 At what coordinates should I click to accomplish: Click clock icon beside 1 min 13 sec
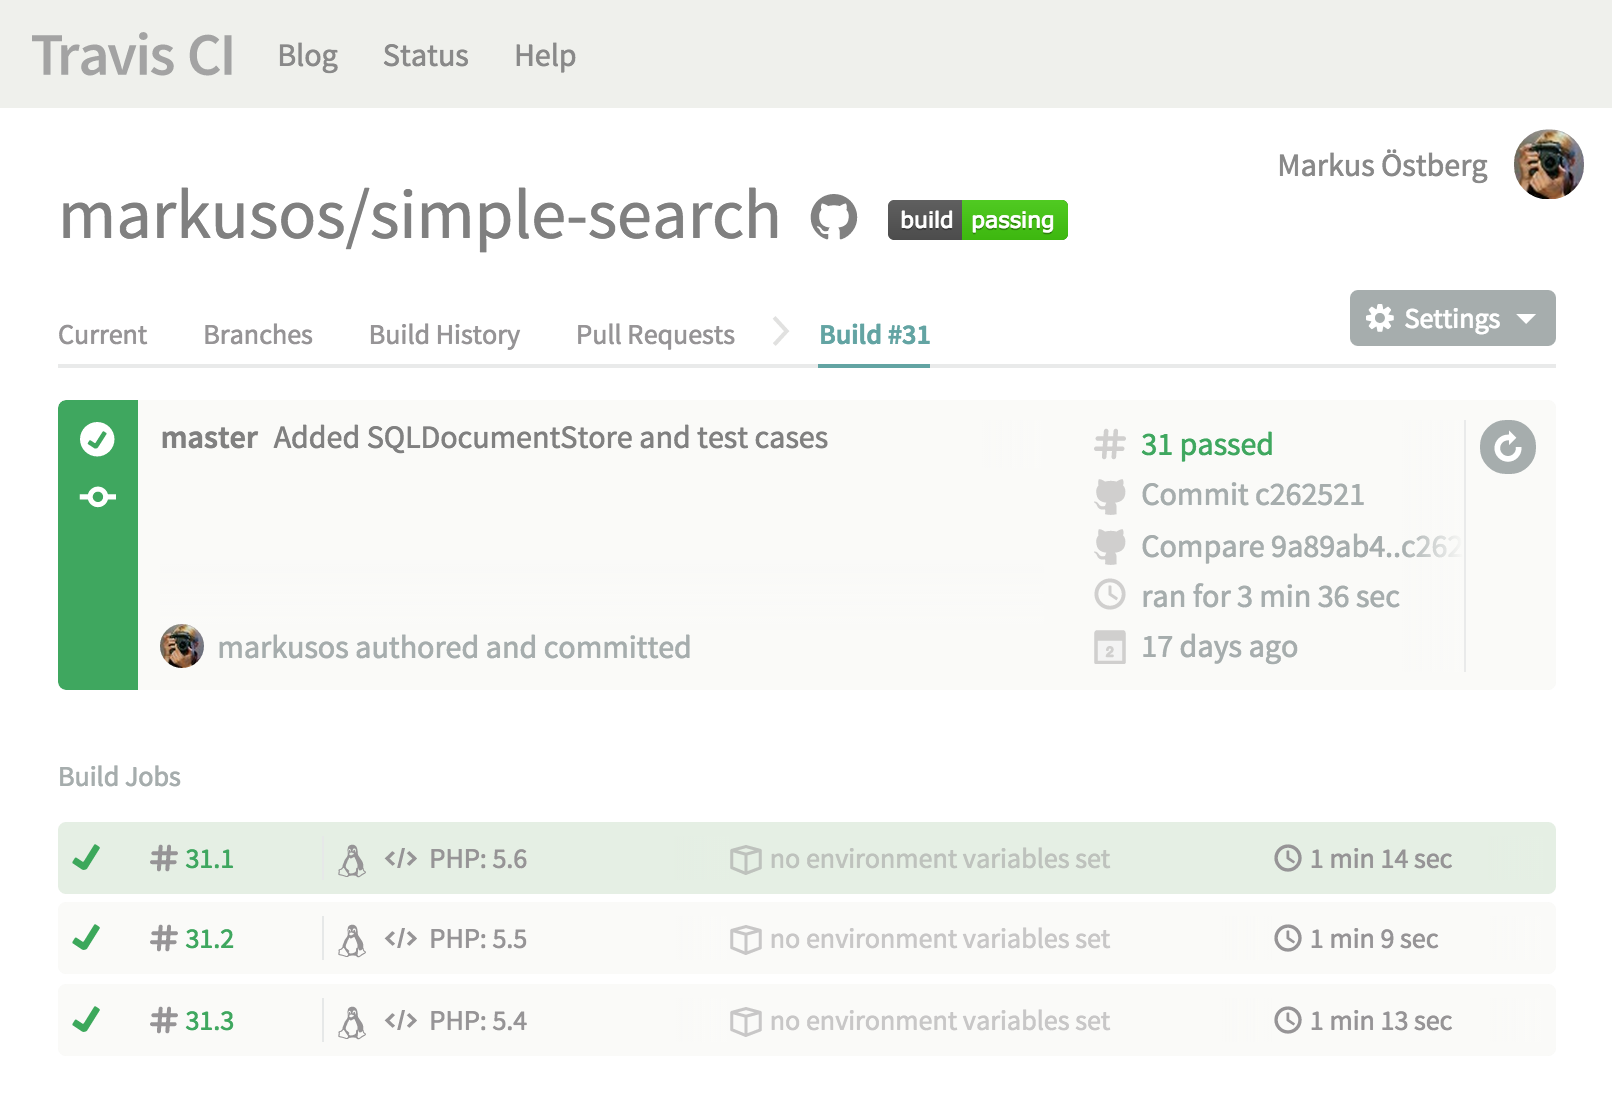1288,1020
